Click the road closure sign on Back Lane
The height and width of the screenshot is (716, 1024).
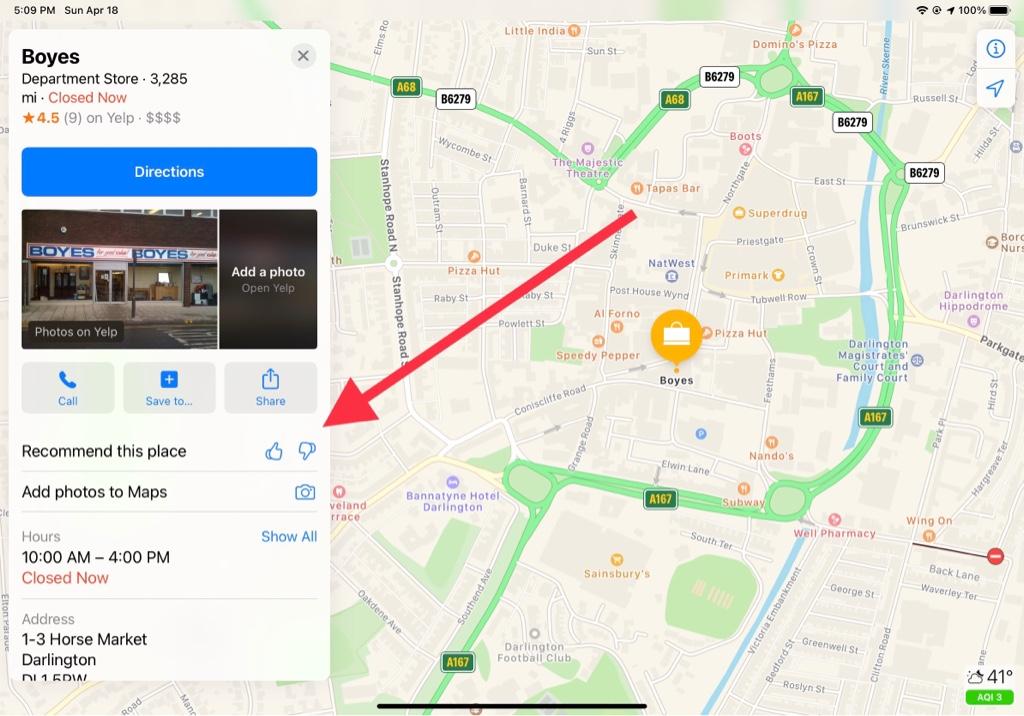[x=995, y=556]
